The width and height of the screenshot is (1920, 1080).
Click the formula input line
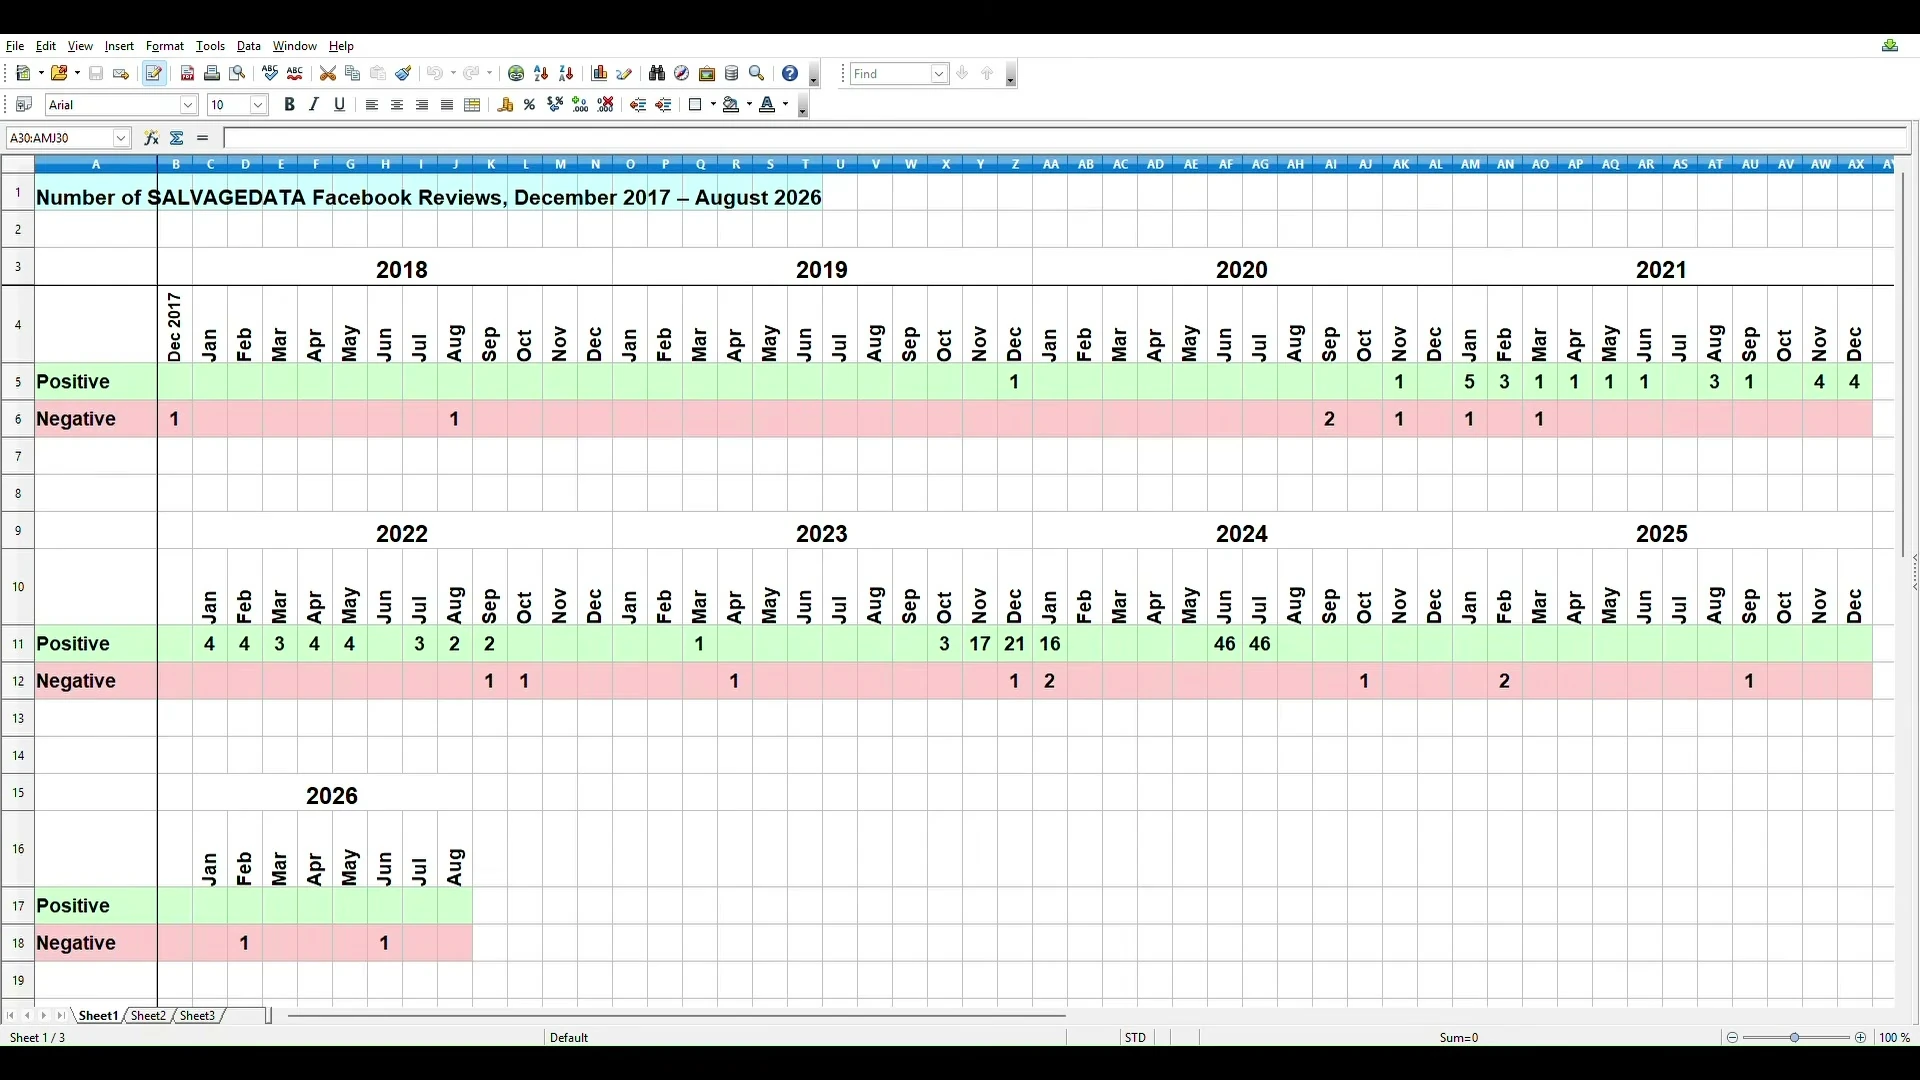[x=1066, y=138]
